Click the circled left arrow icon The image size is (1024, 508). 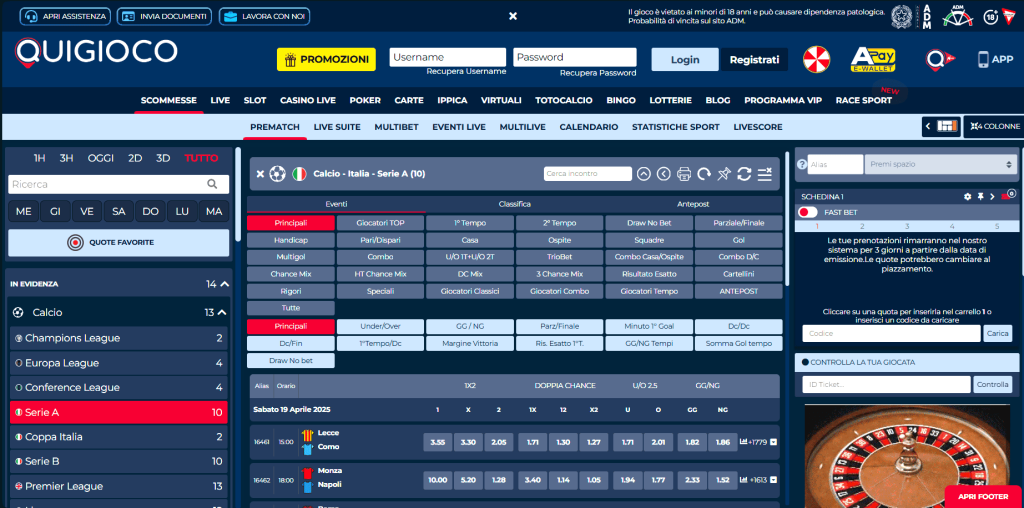tap(664, 174)
